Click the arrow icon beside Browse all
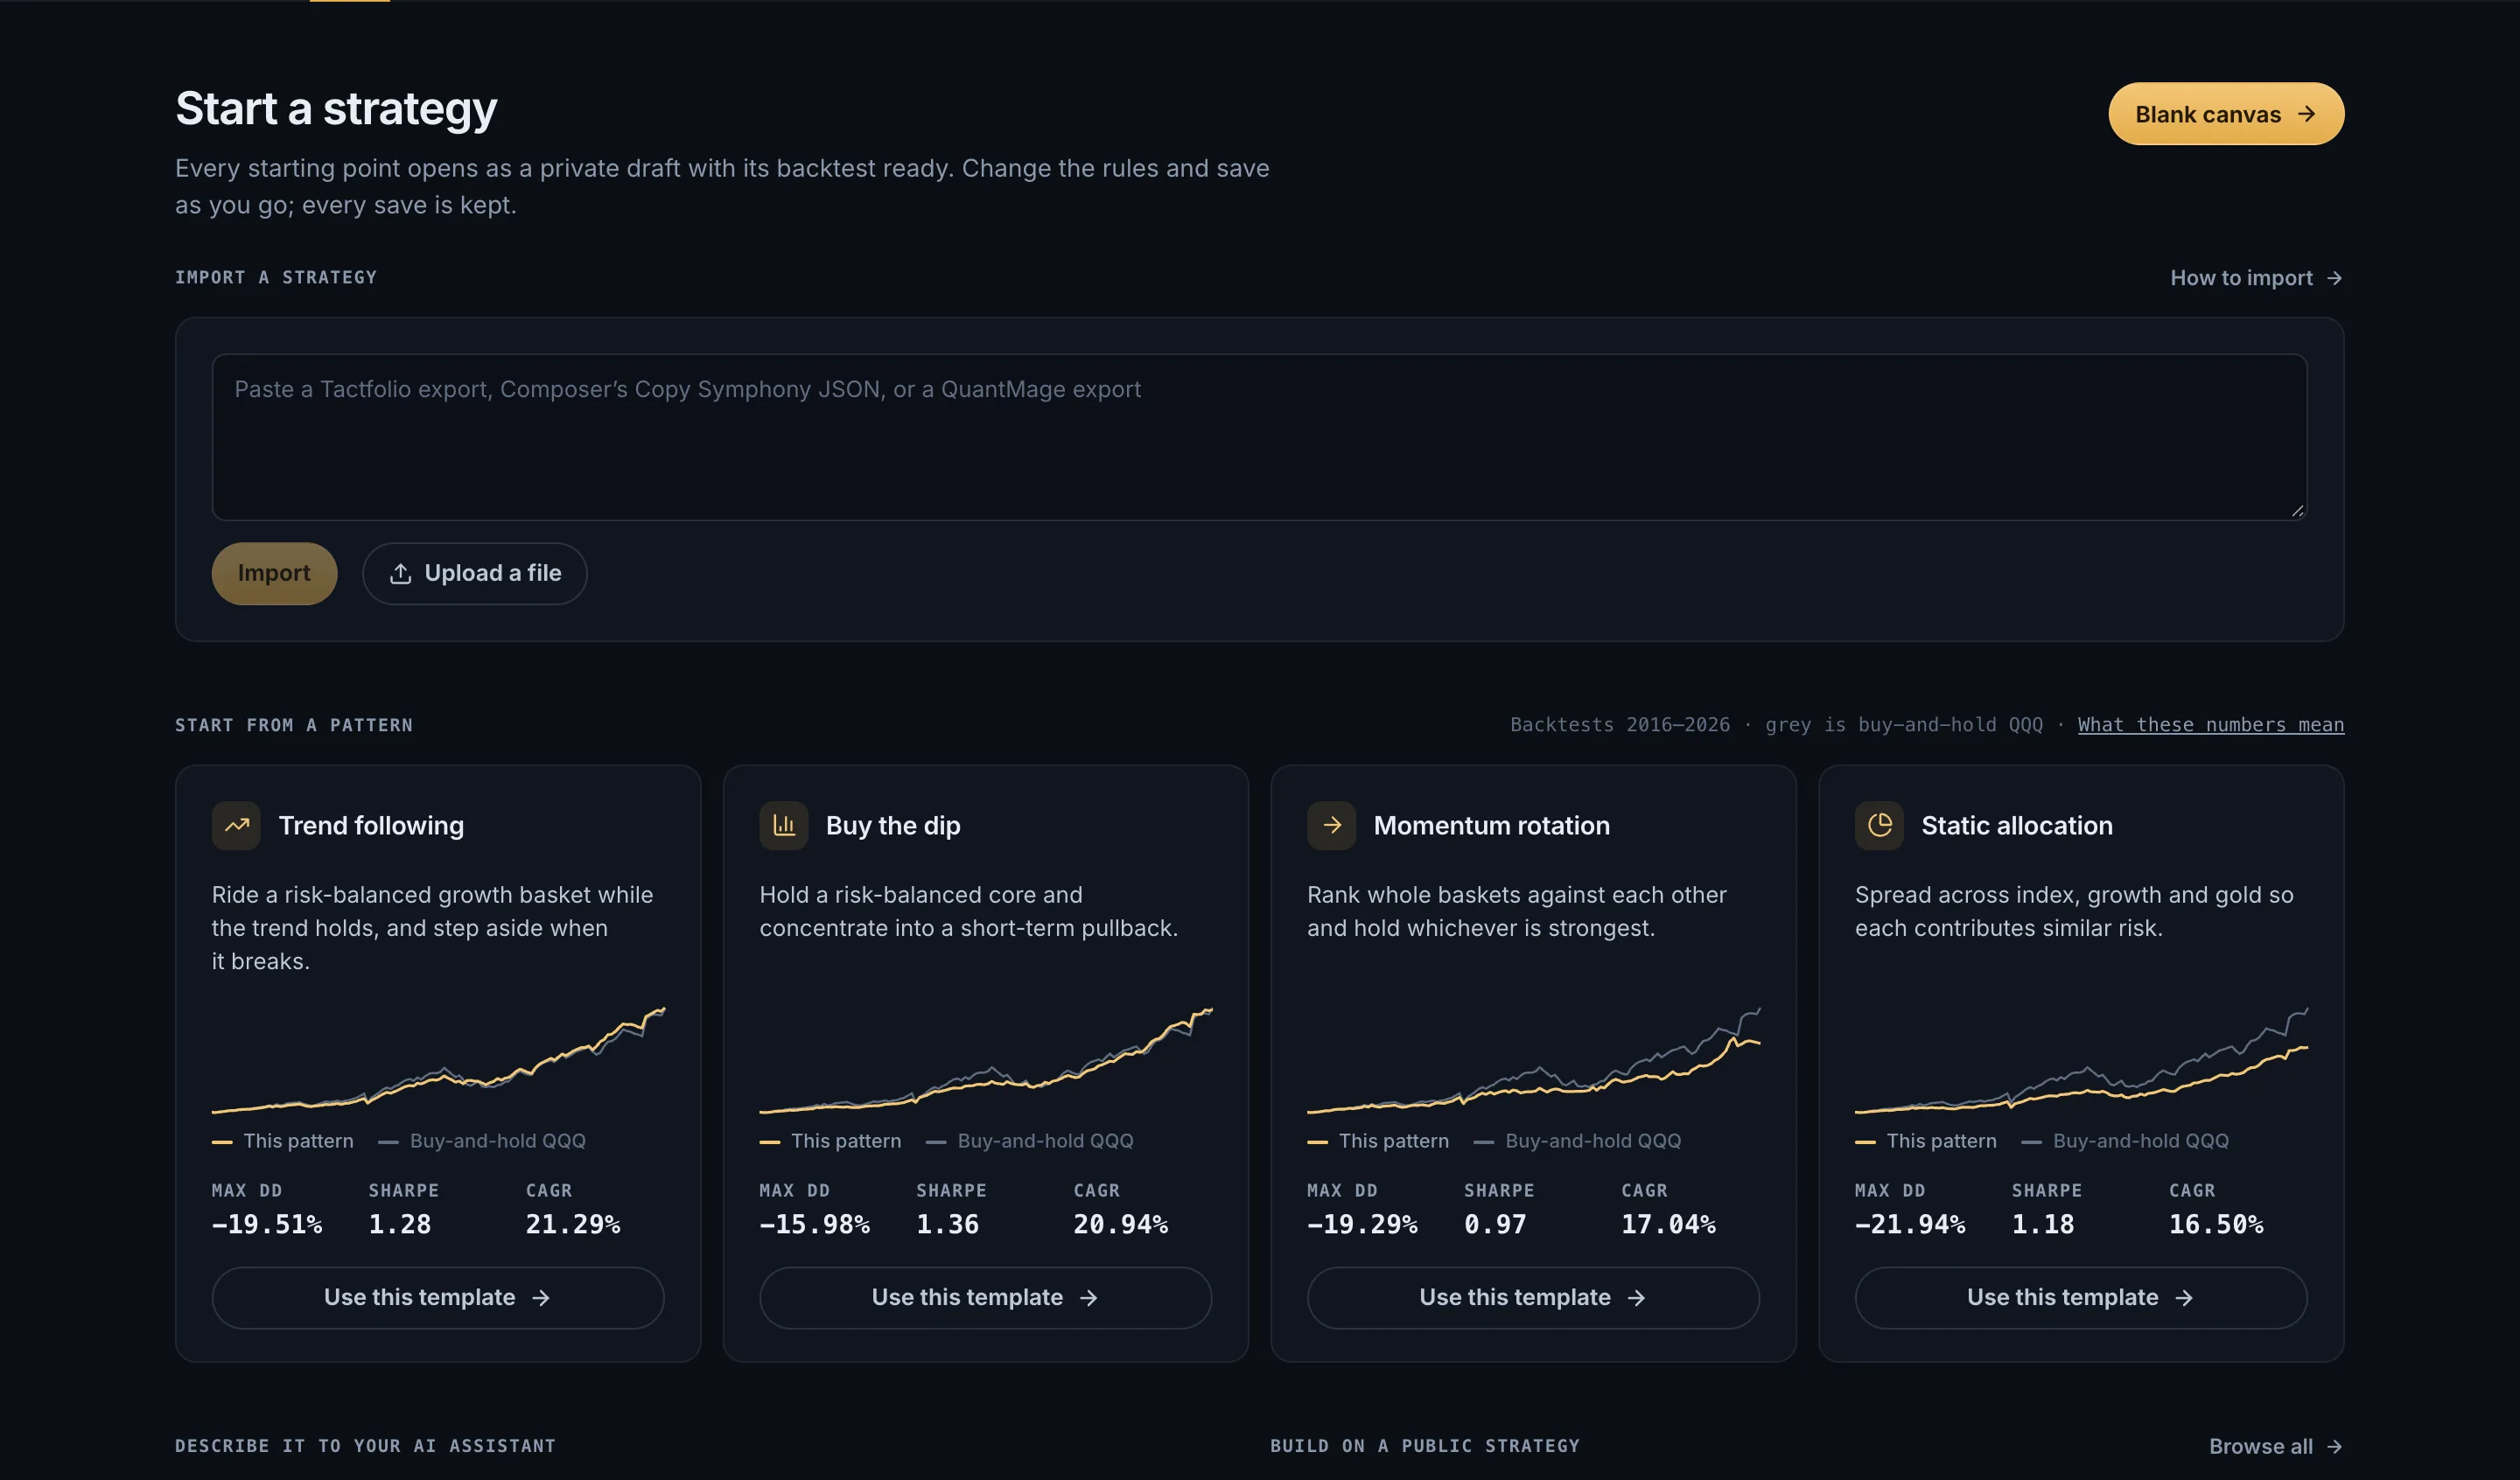Viewport: 2520px width, 1480px height. click(2334, 1446)
